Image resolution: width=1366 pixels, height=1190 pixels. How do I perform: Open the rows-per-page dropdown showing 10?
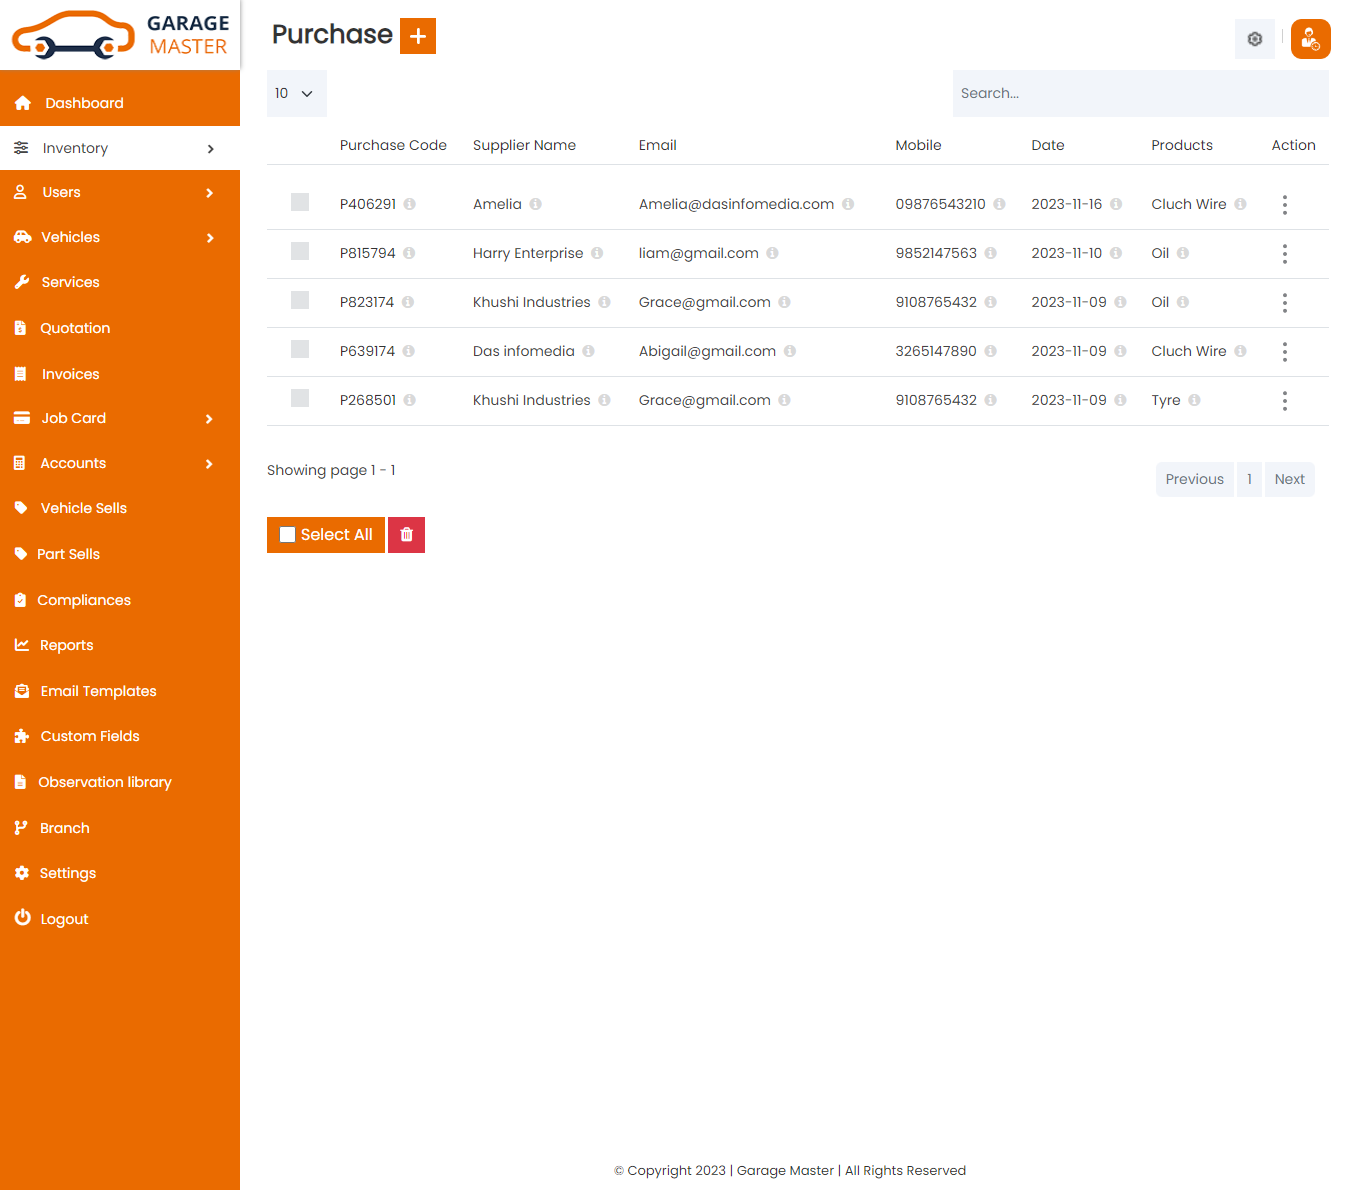click(x=296, y=93)
